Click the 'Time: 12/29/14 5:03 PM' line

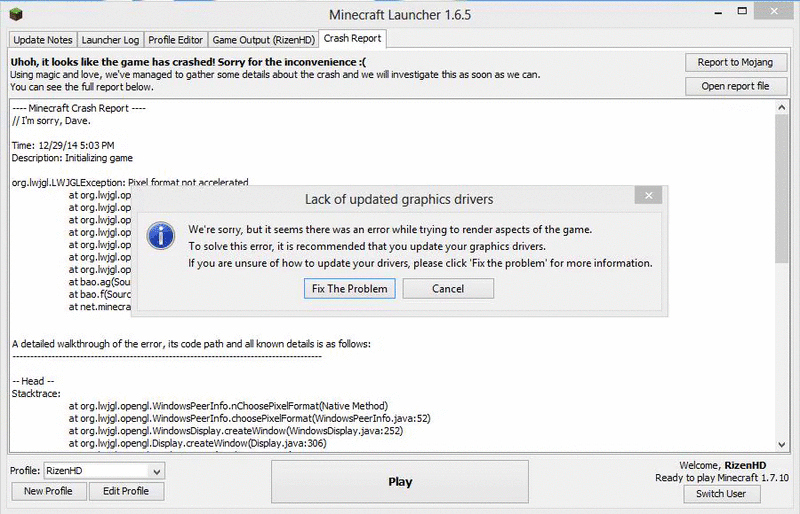pyautogui.click(x=63, y=145)
